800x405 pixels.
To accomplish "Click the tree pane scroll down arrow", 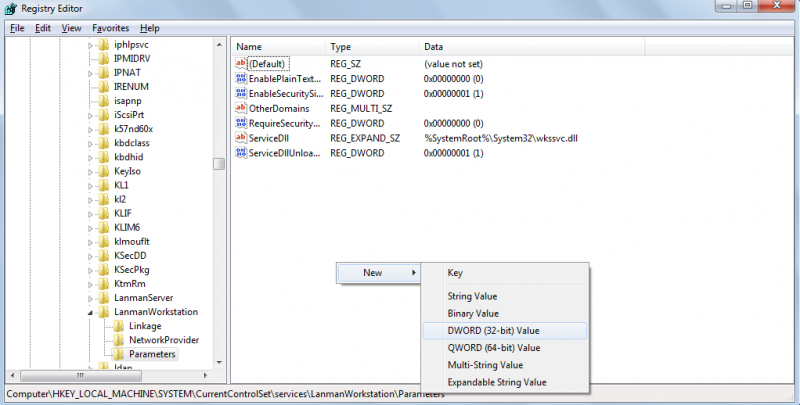I will pyautogui.click(x=219, y=363).
